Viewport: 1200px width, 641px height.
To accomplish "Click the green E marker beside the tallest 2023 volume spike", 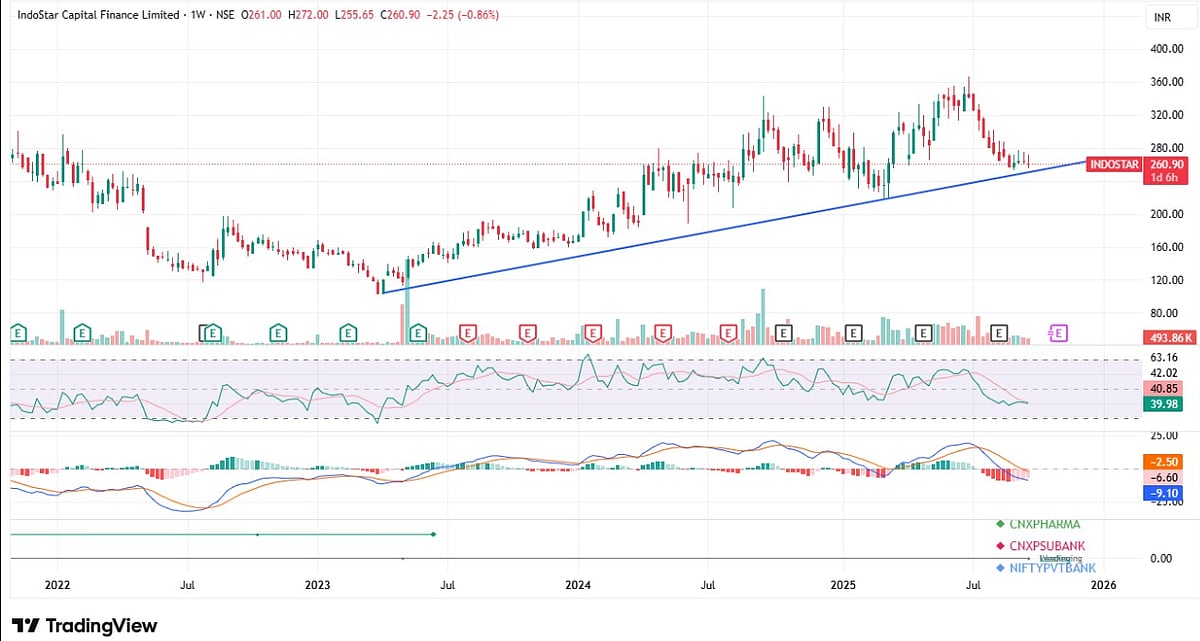I will (417, 332).
